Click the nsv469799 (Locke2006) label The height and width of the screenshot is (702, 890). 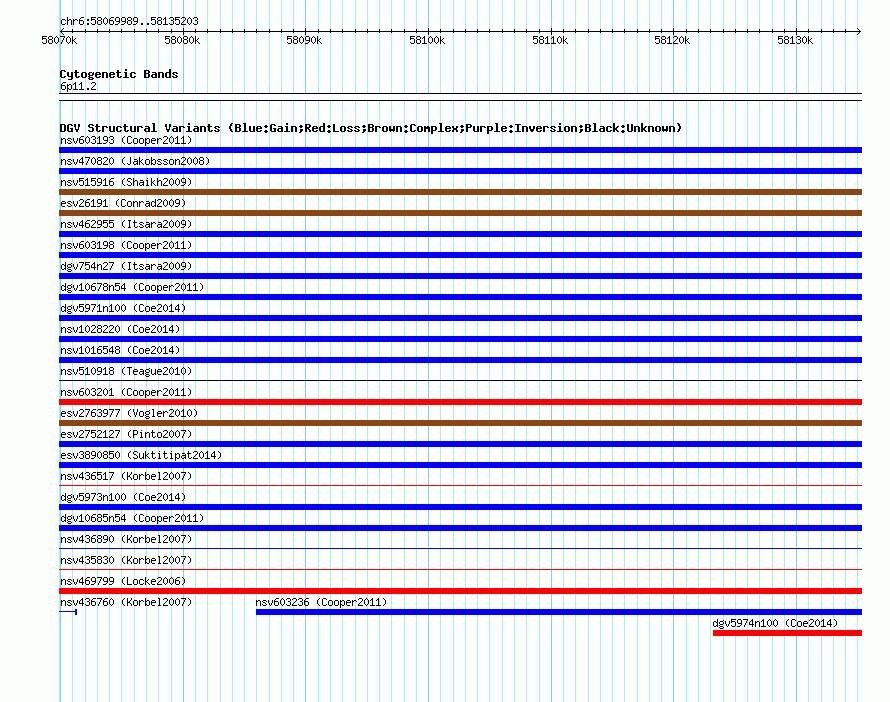[123, 581]
